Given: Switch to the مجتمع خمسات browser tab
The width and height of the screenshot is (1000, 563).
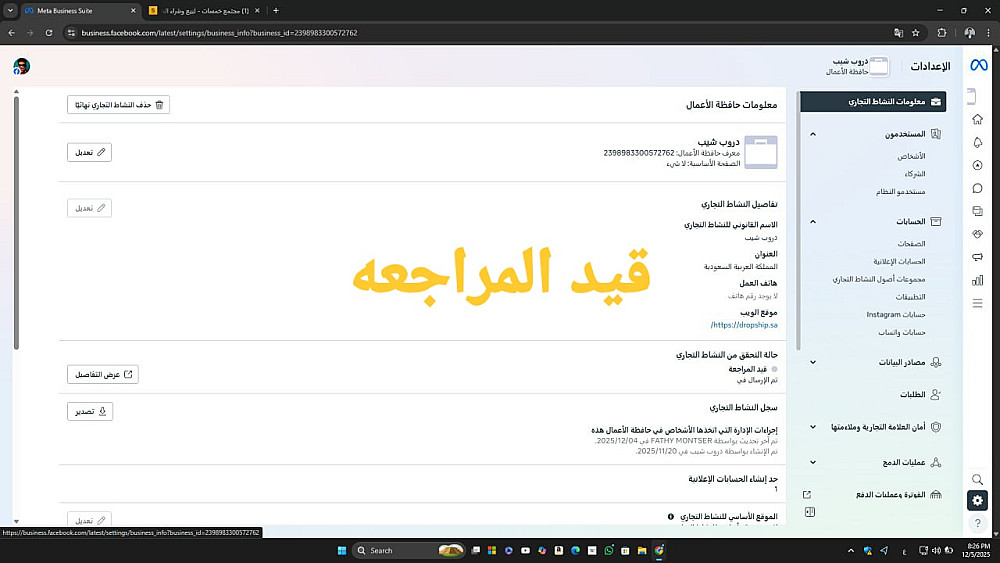Looking at the screenshot, I should [x=204, y=11].
